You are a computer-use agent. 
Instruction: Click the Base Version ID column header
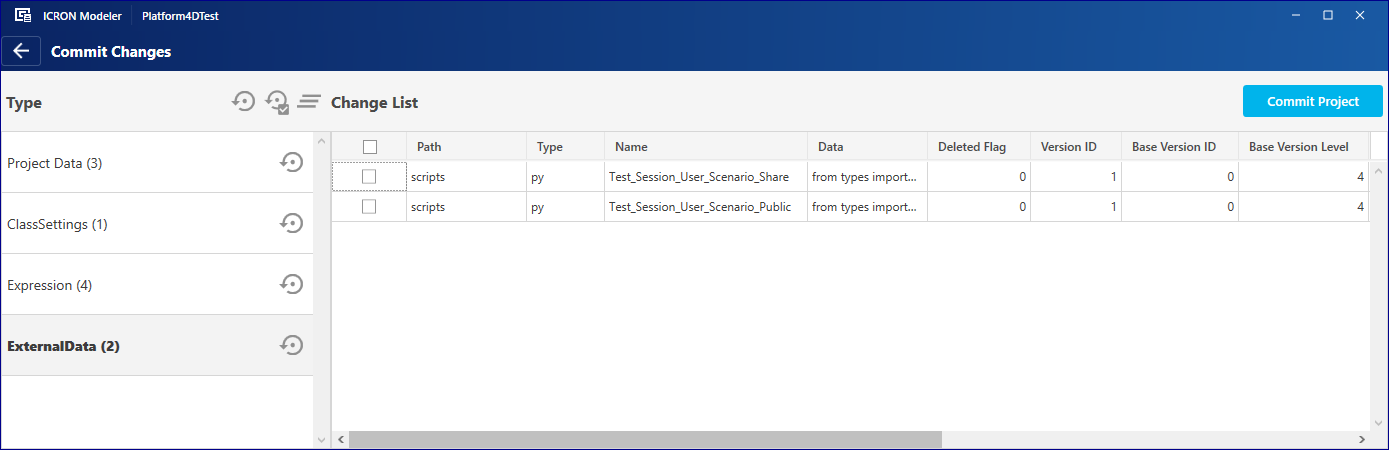1180,146
